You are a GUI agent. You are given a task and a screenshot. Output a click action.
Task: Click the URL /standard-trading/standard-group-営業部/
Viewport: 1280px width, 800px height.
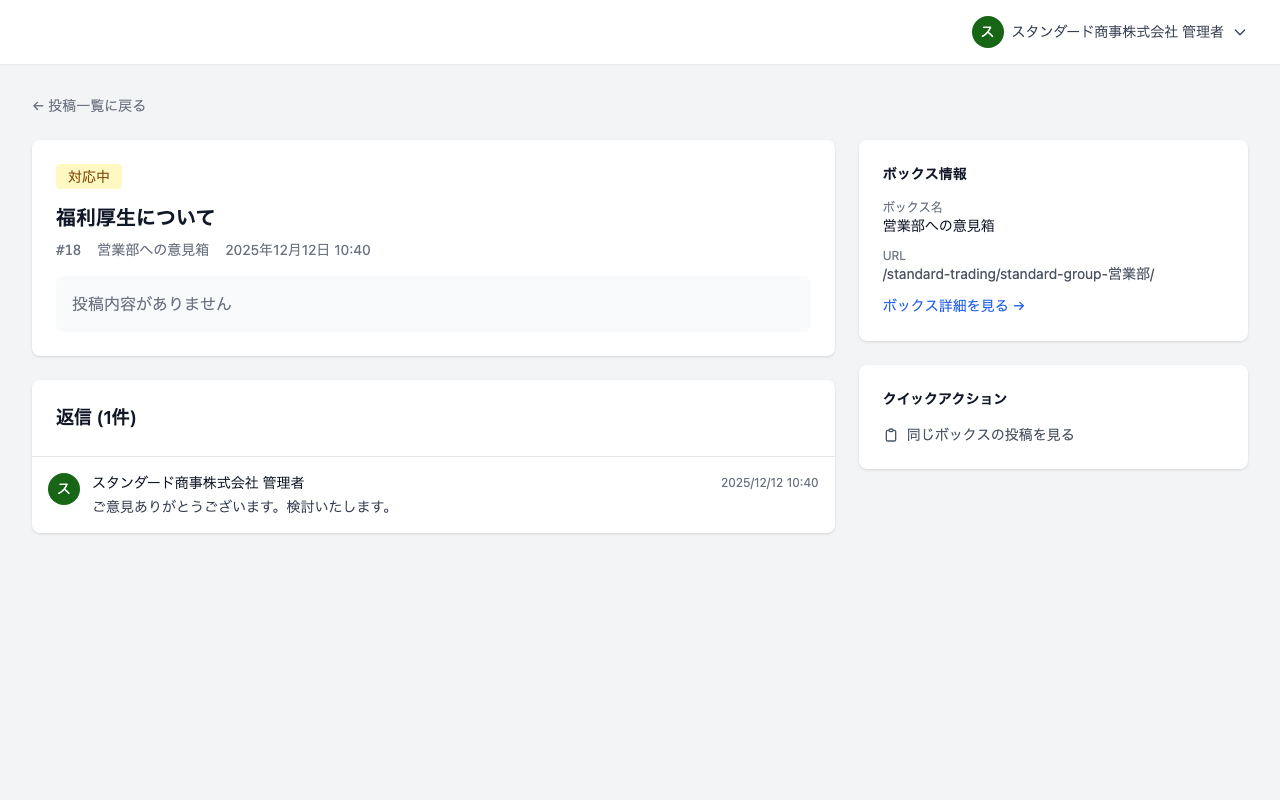[1017, 273]
